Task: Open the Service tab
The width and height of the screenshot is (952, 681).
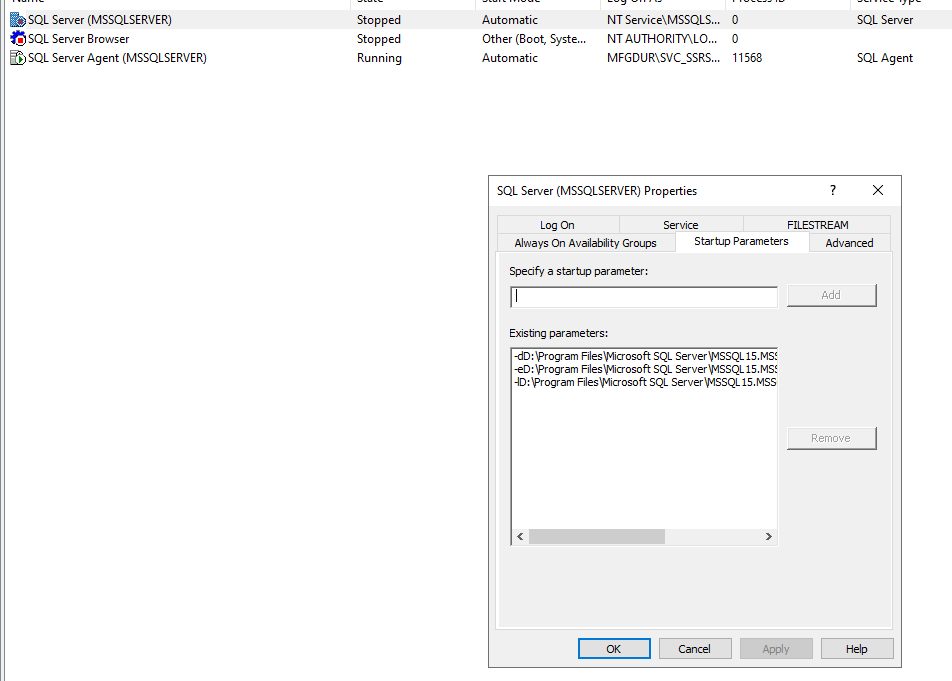Action: (680, 225)
